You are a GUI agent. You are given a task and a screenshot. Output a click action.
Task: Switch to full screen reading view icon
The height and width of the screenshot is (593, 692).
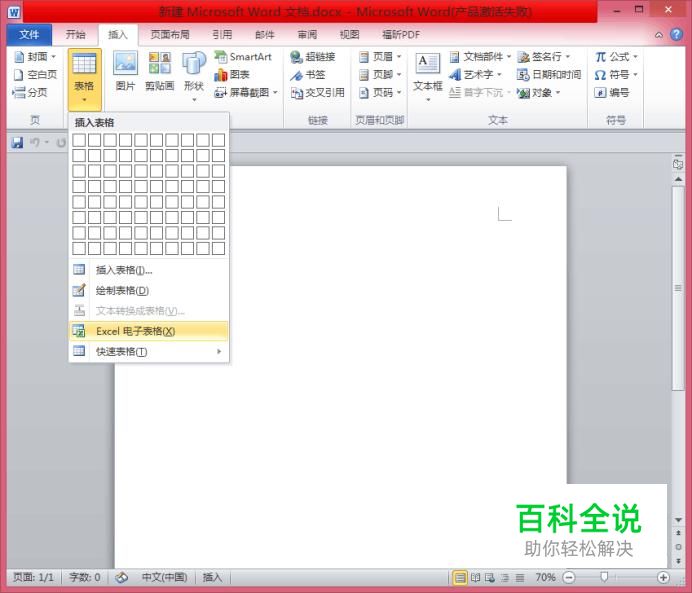[x=475, y=577]
